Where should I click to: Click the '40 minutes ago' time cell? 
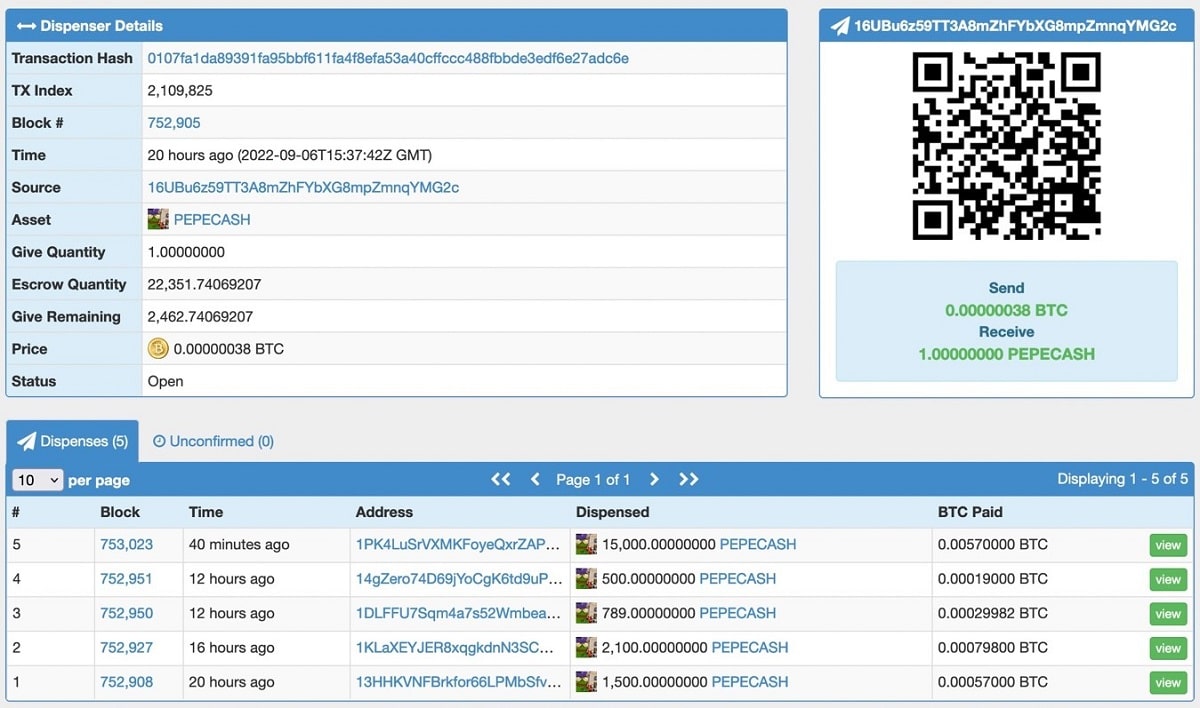(x=239, y=545)
